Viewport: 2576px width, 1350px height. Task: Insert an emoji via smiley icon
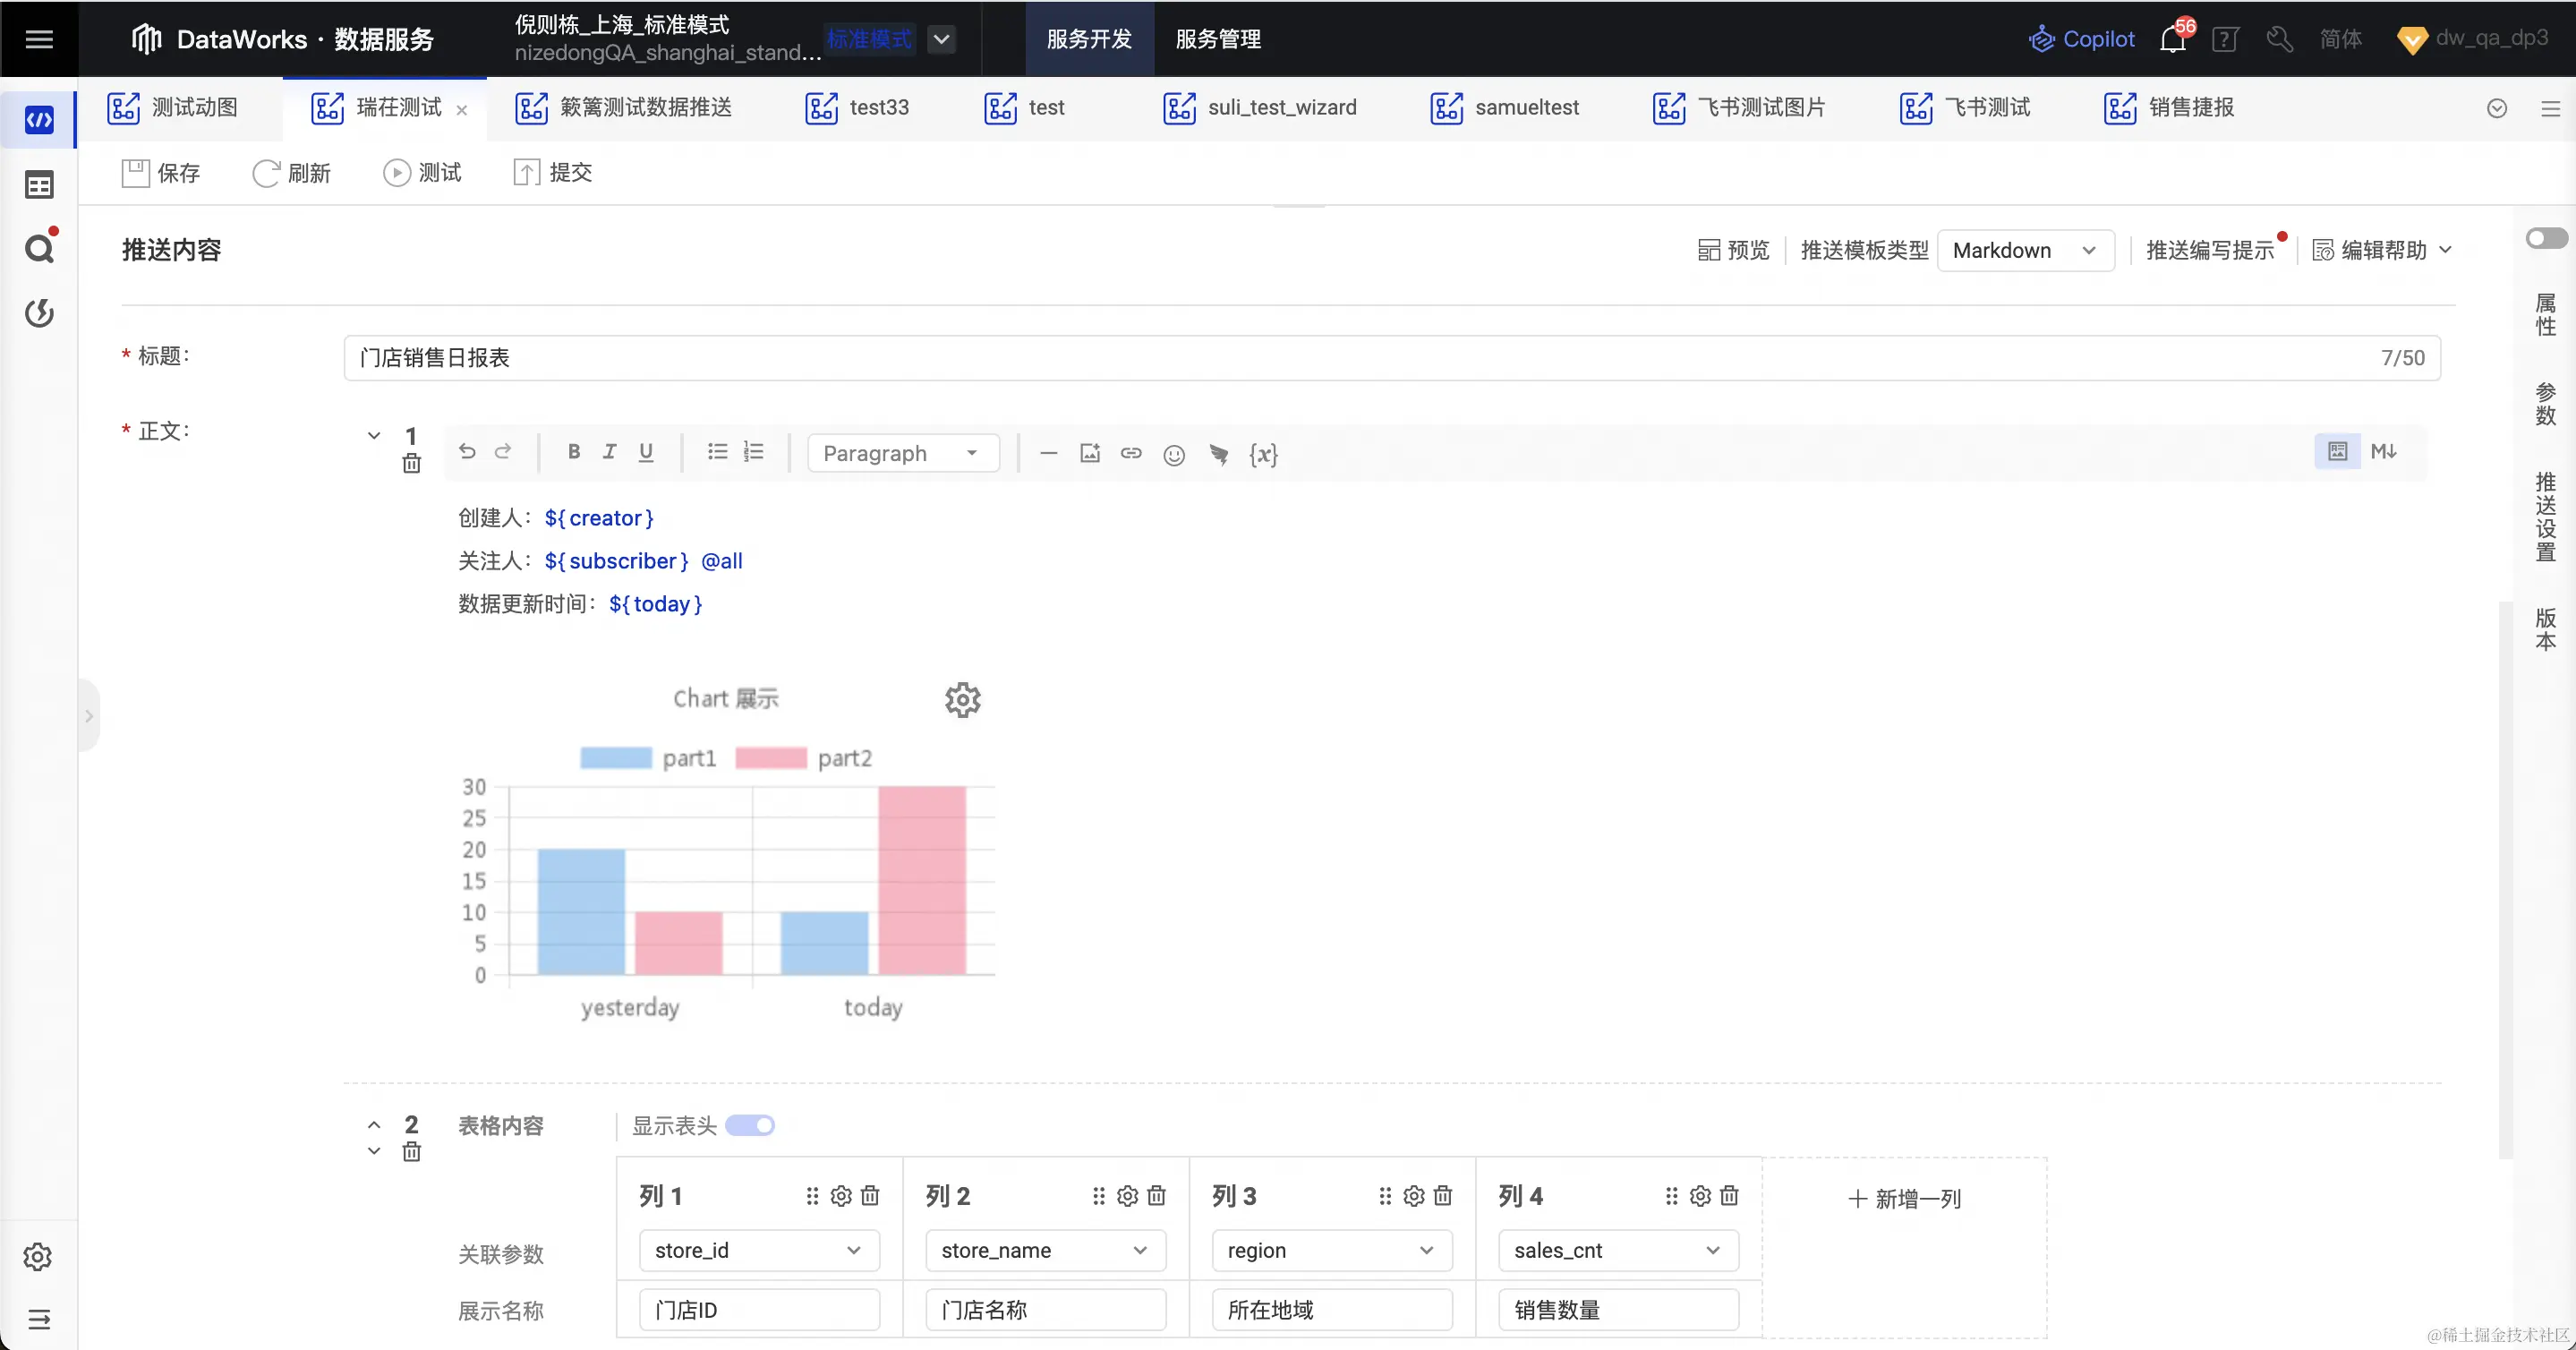[x=1174, y=455]
